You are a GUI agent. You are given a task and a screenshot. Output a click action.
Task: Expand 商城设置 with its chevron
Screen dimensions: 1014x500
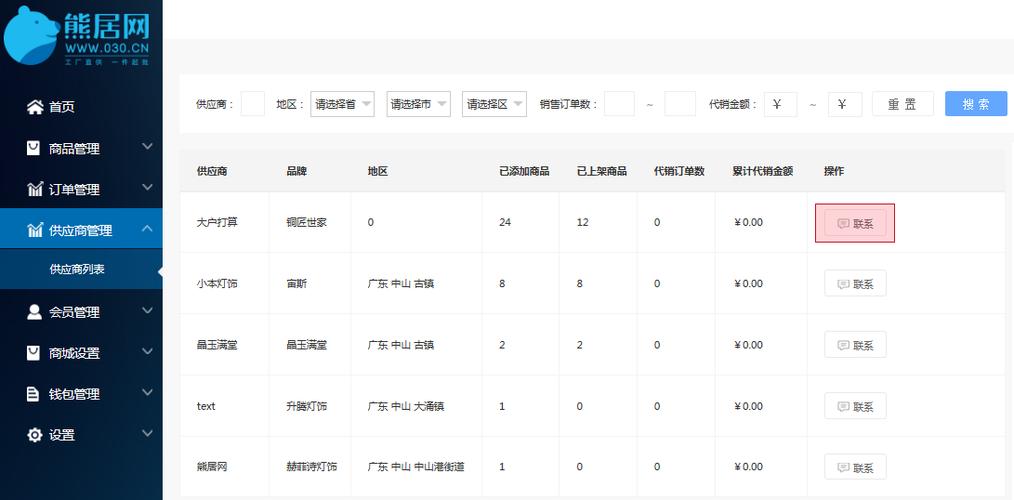[147, 351]
